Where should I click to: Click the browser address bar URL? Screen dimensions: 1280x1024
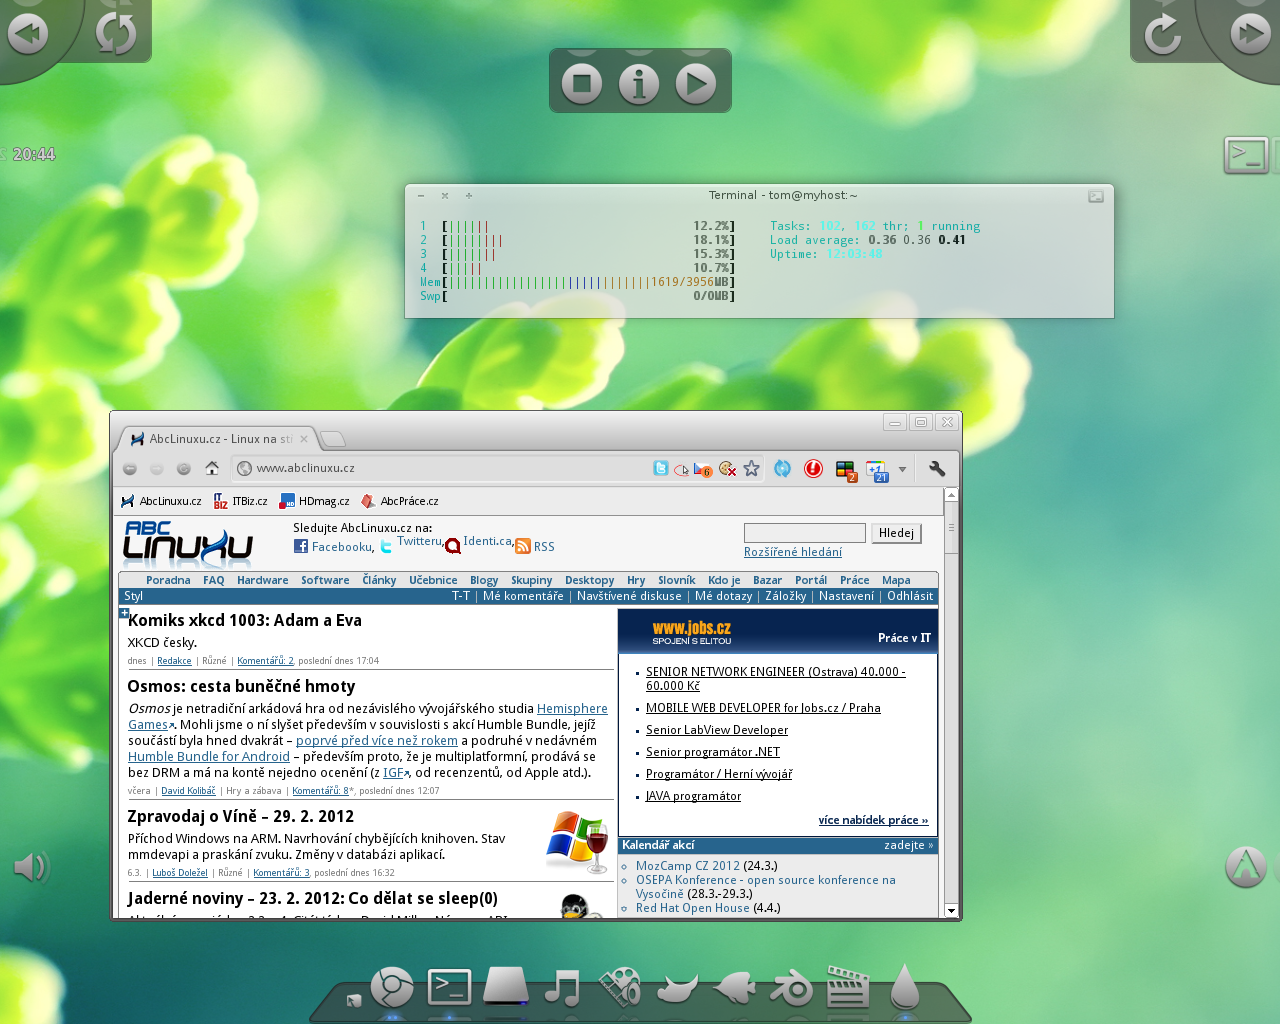305,468
